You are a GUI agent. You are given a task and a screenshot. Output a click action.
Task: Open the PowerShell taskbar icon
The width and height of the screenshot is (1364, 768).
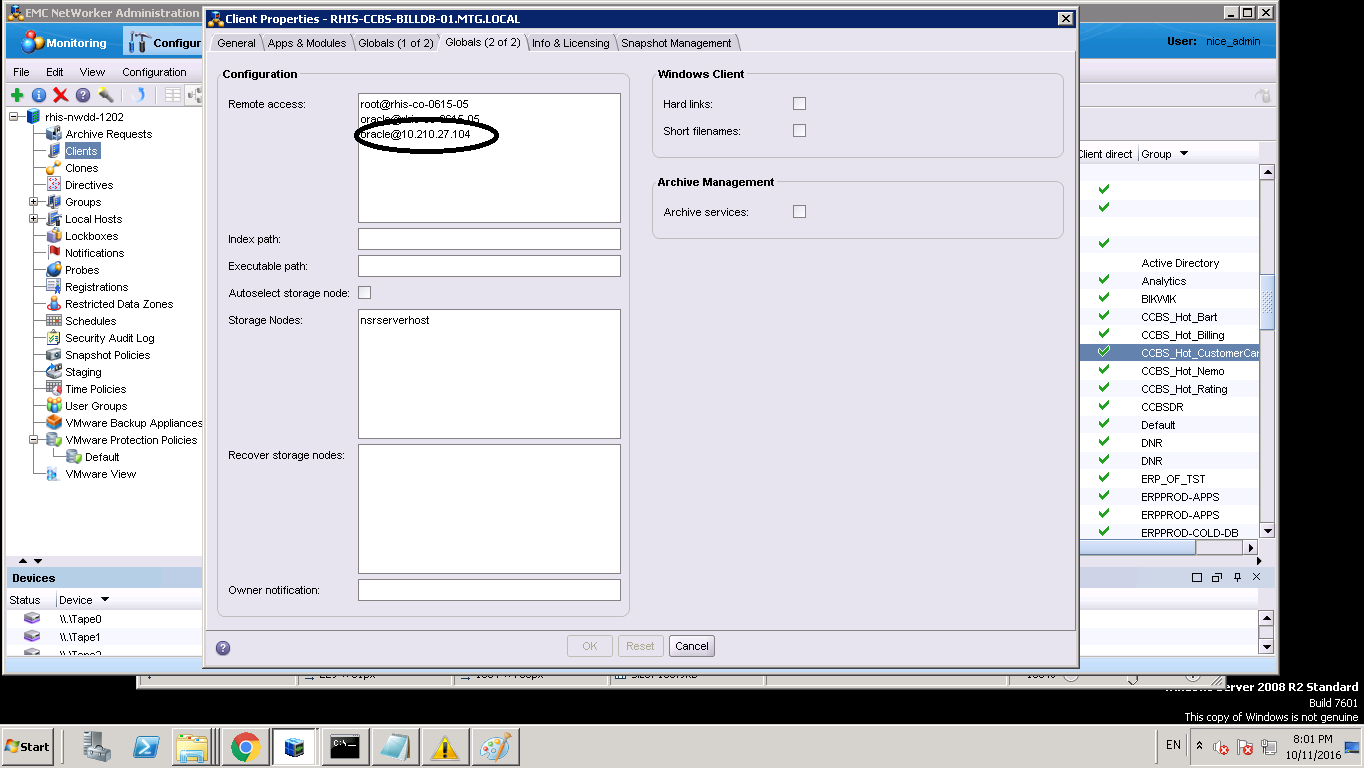[x=146, y=747]
